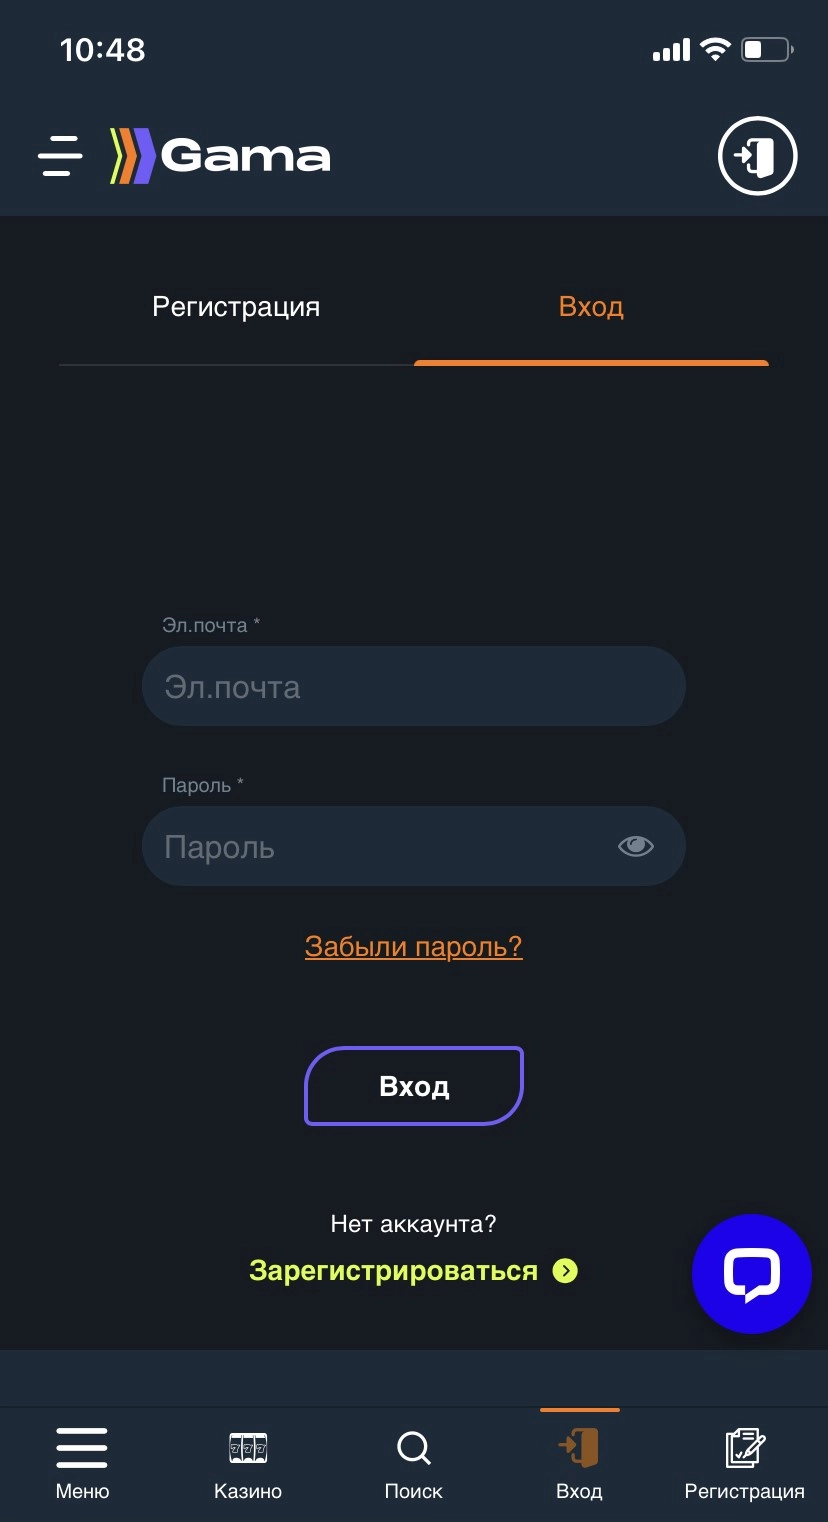This screenshot has width=828, height=1522.
Task: Click the Gama logo
Action: [220, 156]
